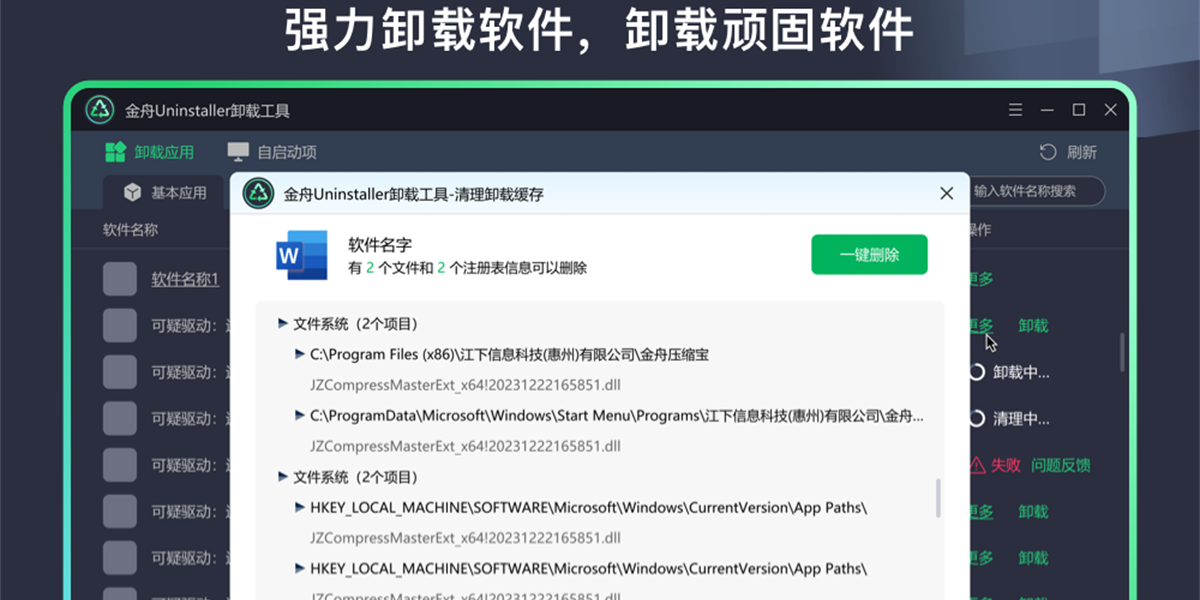The width and height of the screenshot is (1200, 600).
Task: Click the 软件名称1 link in the list
Action: pyautogui.click(x=185, y=279)
